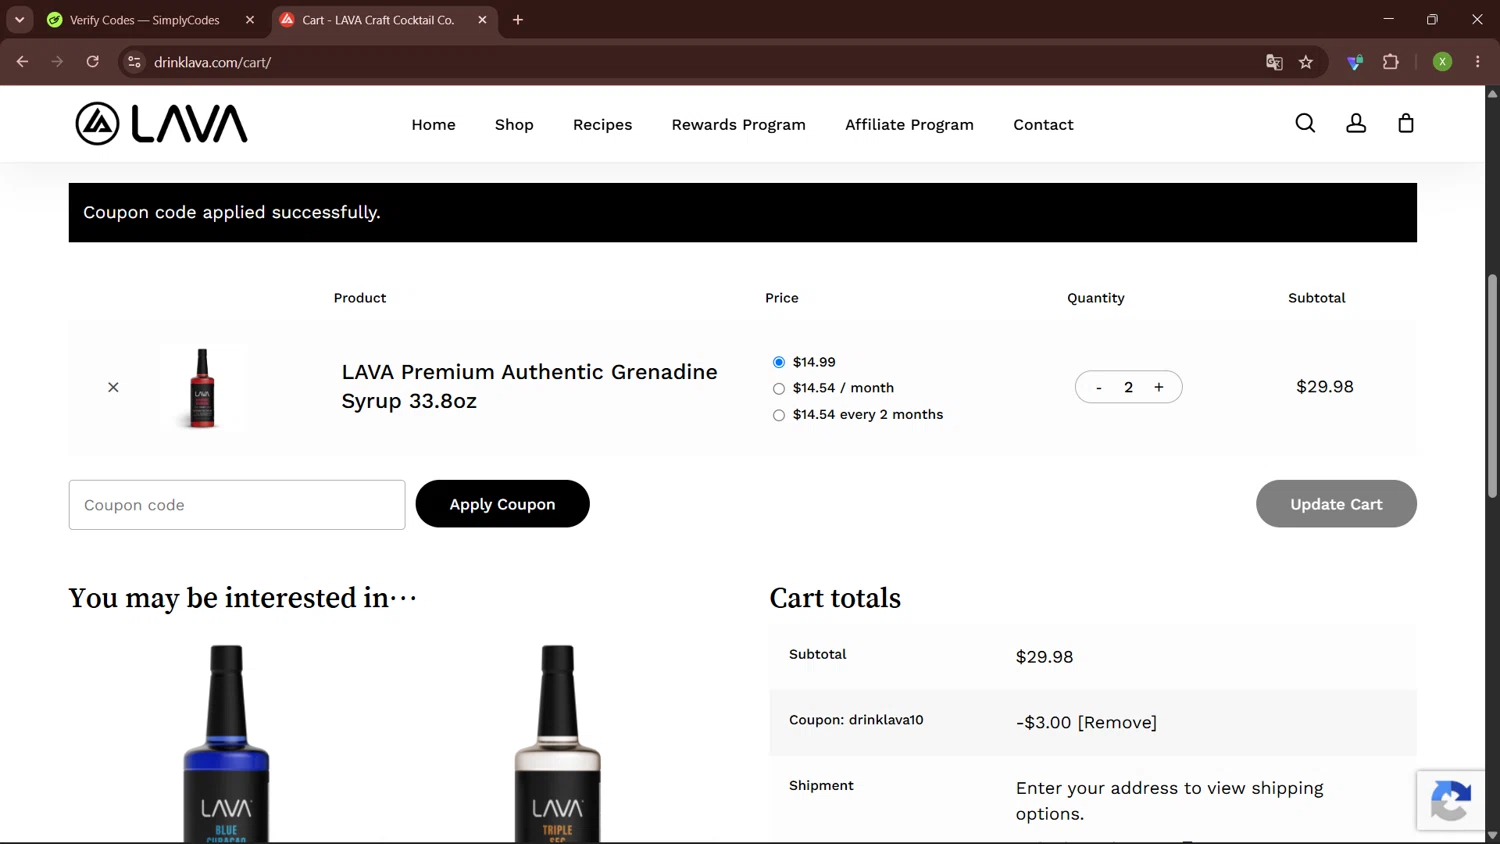Click the "Coupon code applied successfully." message
This screenshot has width=1500, height=844.
click(x=231, y=212)
